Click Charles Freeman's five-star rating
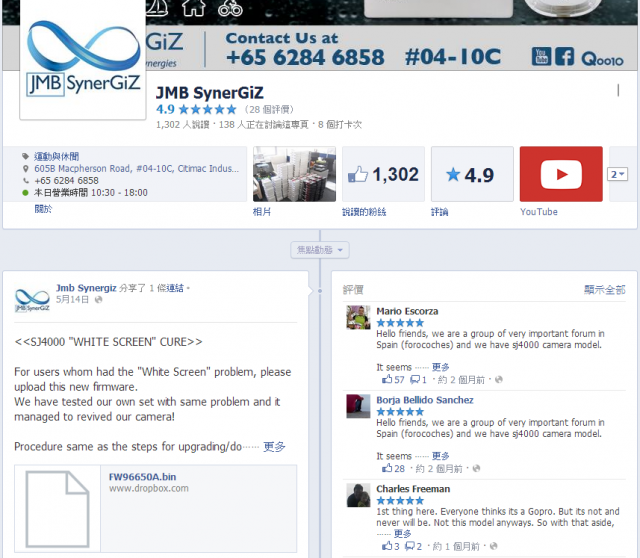Image resolution: width=640 pixels, height=558 pixels. pos(400,500)
